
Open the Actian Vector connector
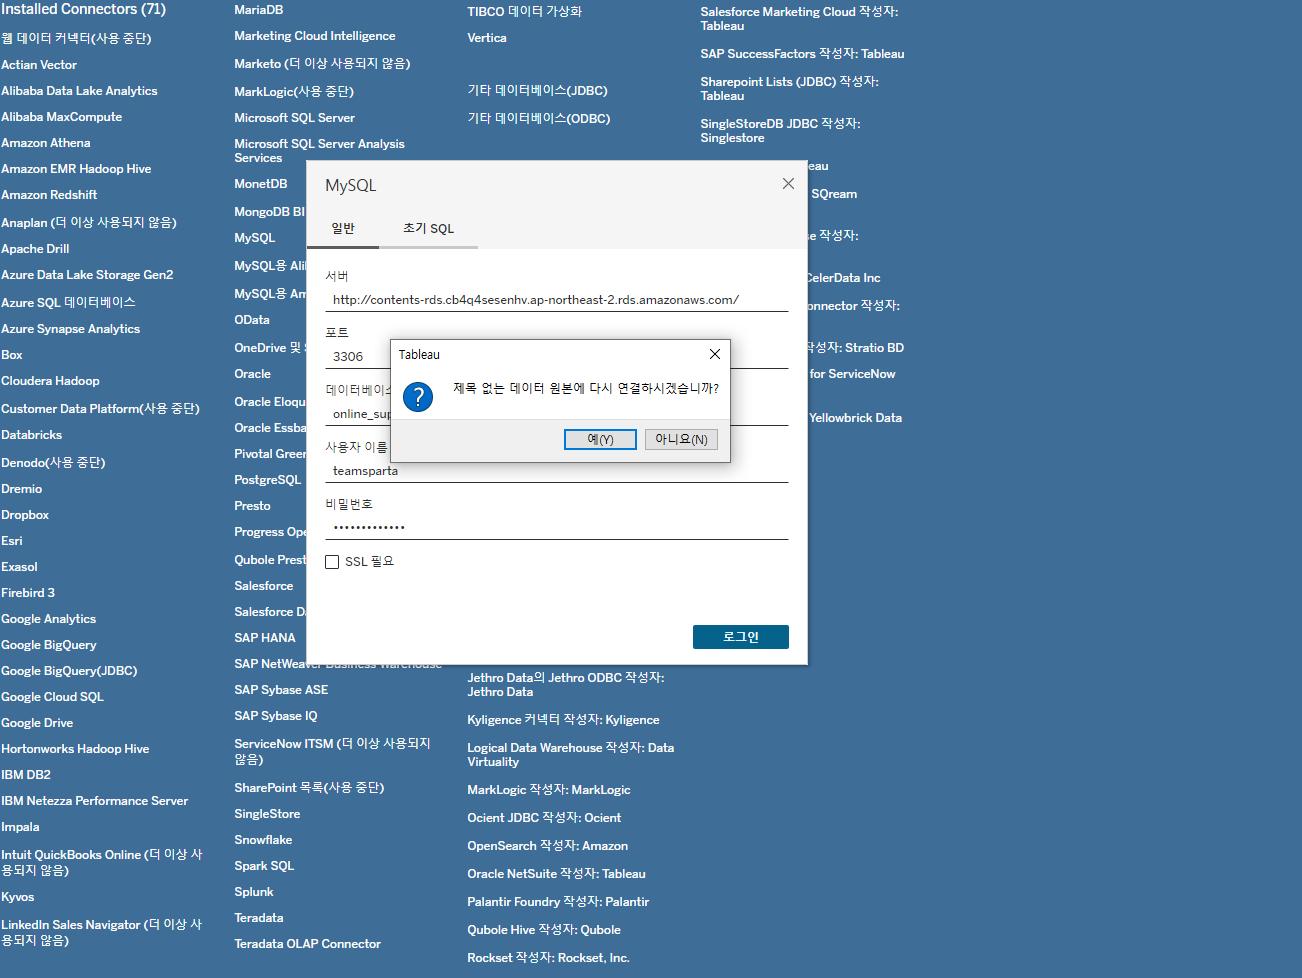pos(39,65)
